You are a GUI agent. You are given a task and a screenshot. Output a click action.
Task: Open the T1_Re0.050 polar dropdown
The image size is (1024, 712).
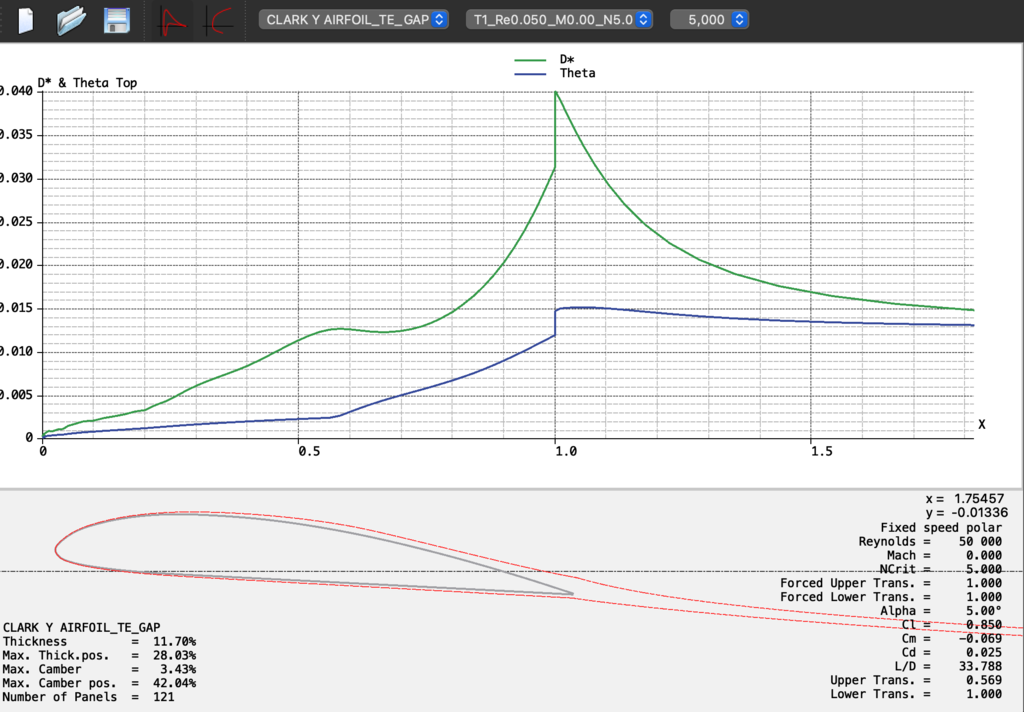[559, 19]
